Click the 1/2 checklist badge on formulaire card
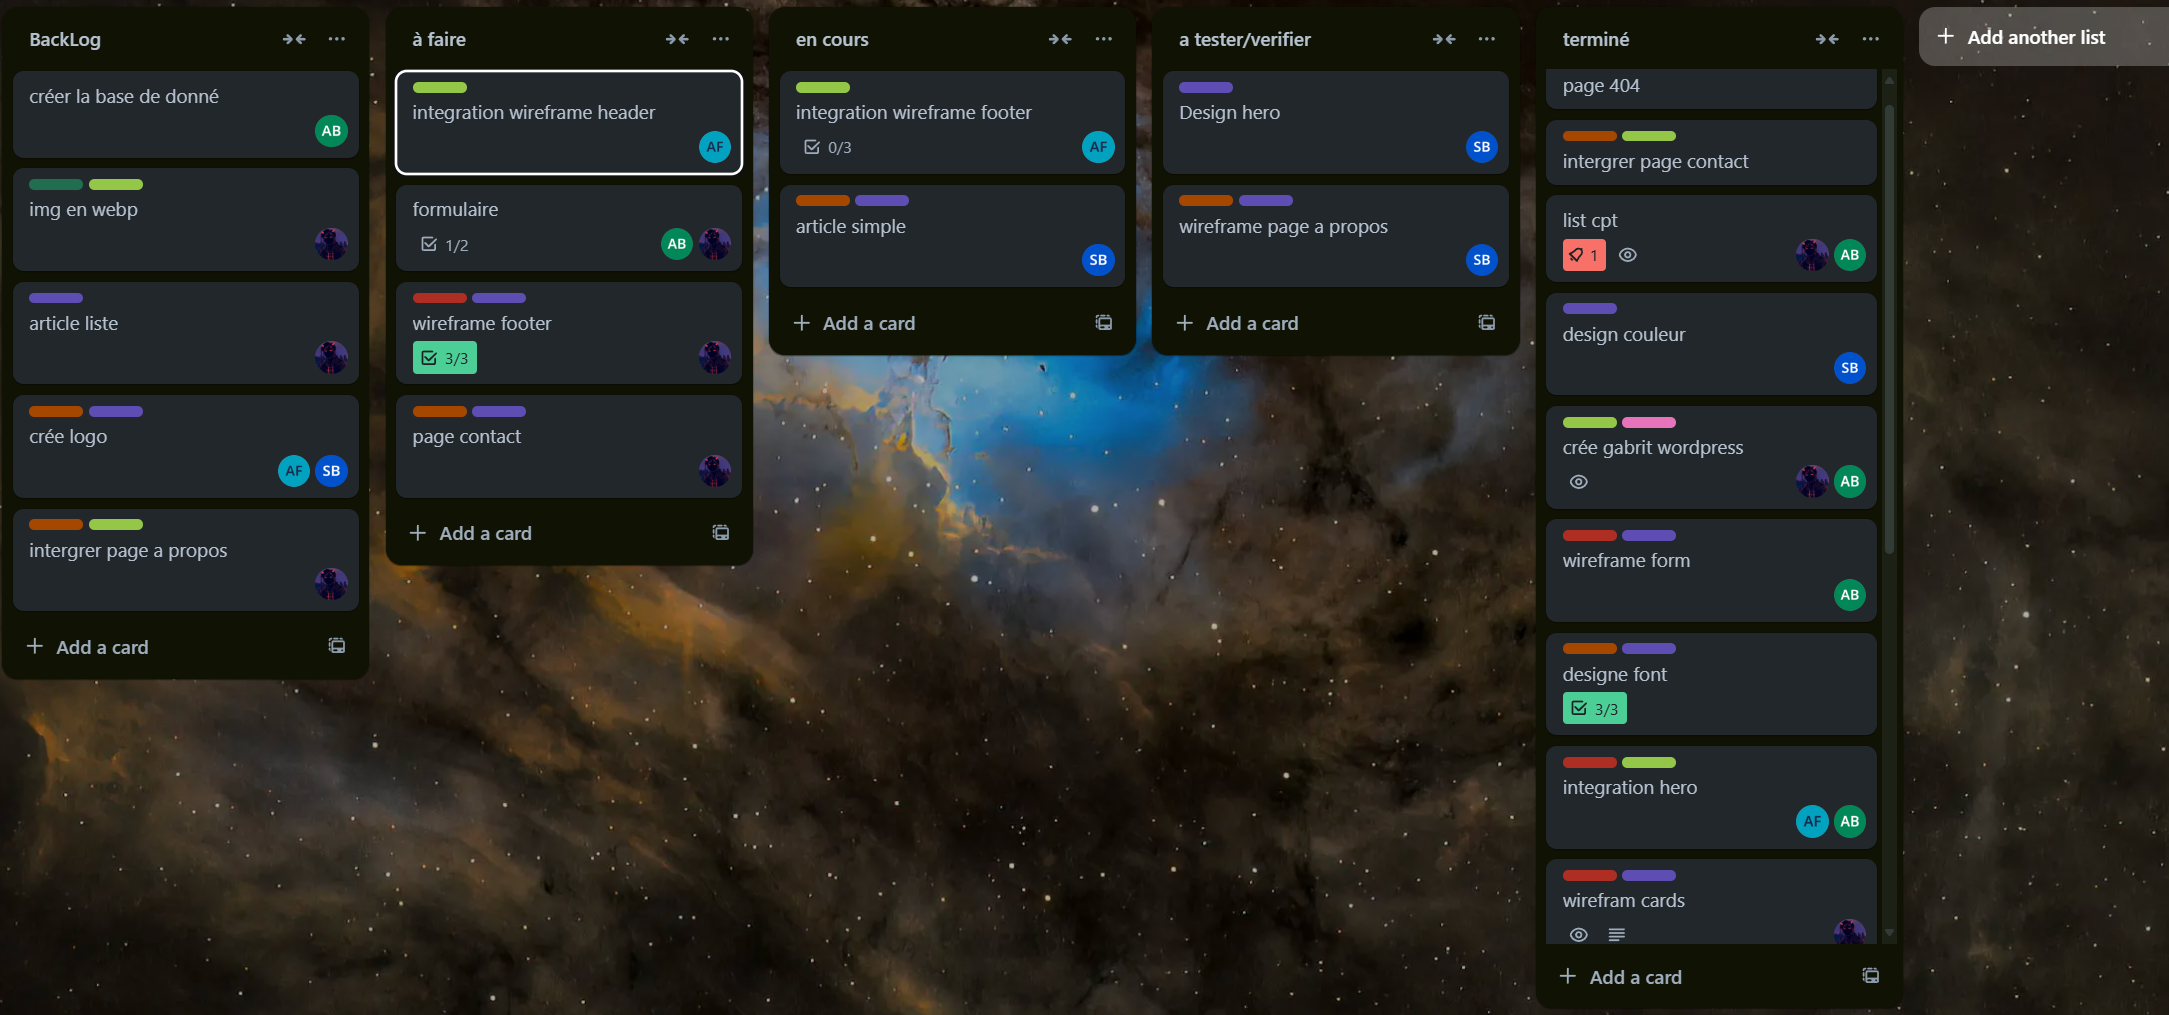2169x1015 pixels. coord(445,245)
